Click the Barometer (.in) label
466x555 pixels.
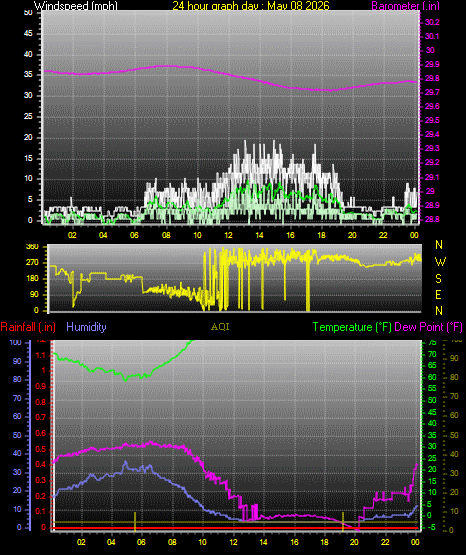405,5
